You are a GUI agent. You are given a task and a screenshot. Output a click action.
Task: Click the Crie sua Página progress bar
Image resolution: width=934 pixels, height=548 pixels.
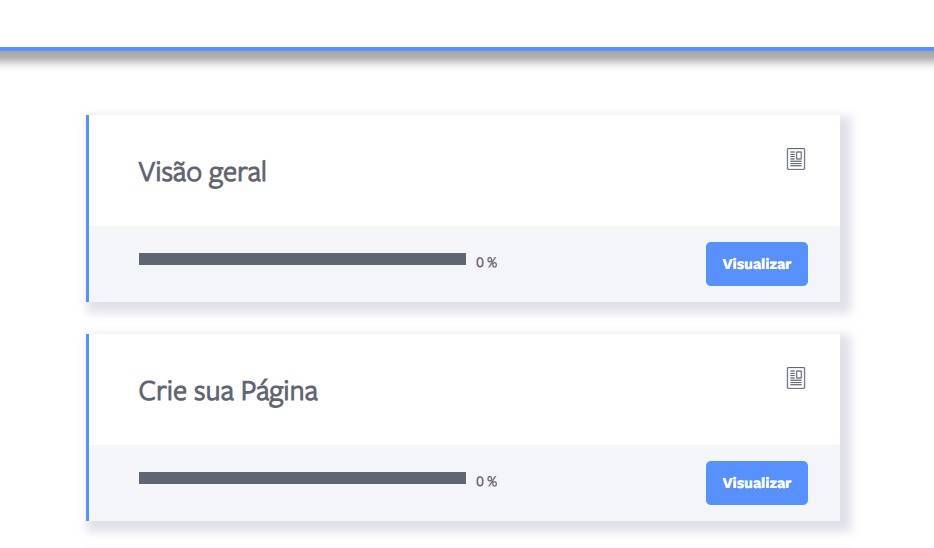[x=302, y=478]
